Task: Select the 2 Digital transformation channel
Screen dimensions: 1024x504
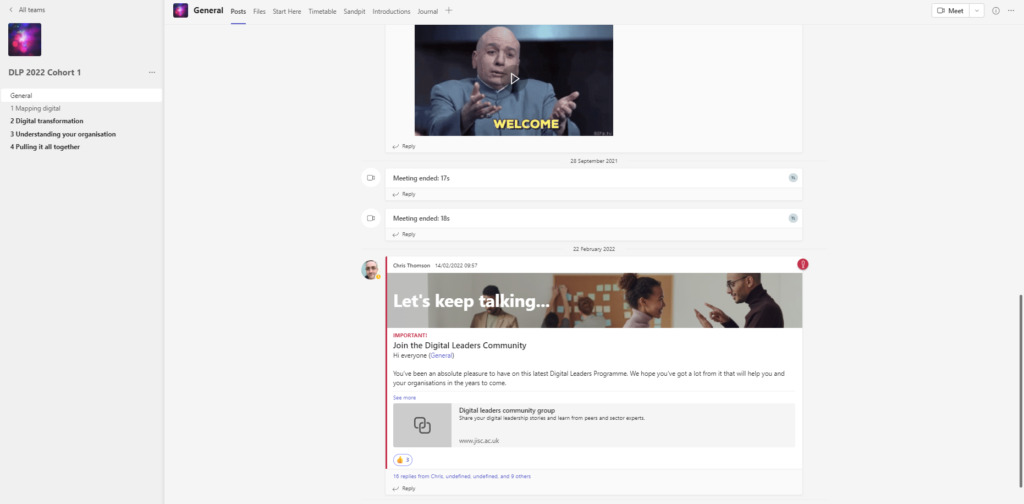Action: pyautogui.click(x=47, y=121)
